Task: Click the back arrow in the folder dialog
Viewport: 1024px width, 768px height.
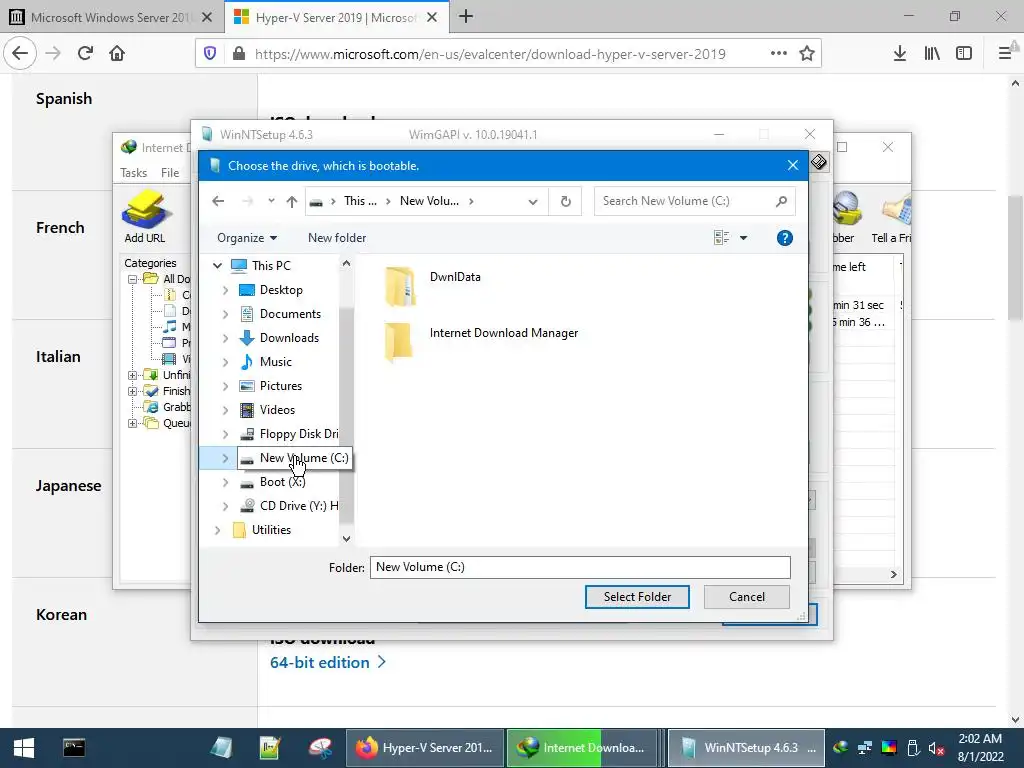Action: point(218,201)
